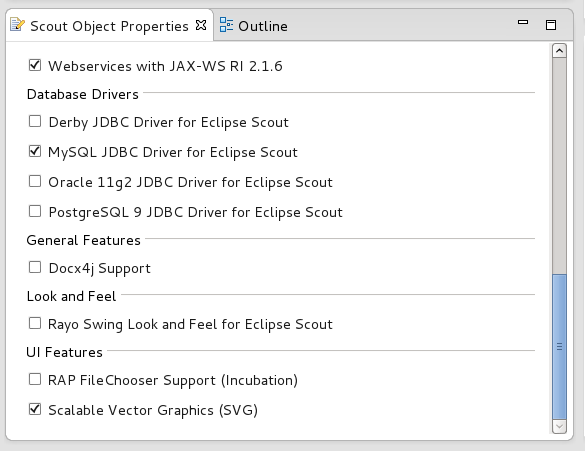585x451 pixels.
Task: Enable Oracle 11g2 JDBC Driver checkbox
Action: [35, 181]
